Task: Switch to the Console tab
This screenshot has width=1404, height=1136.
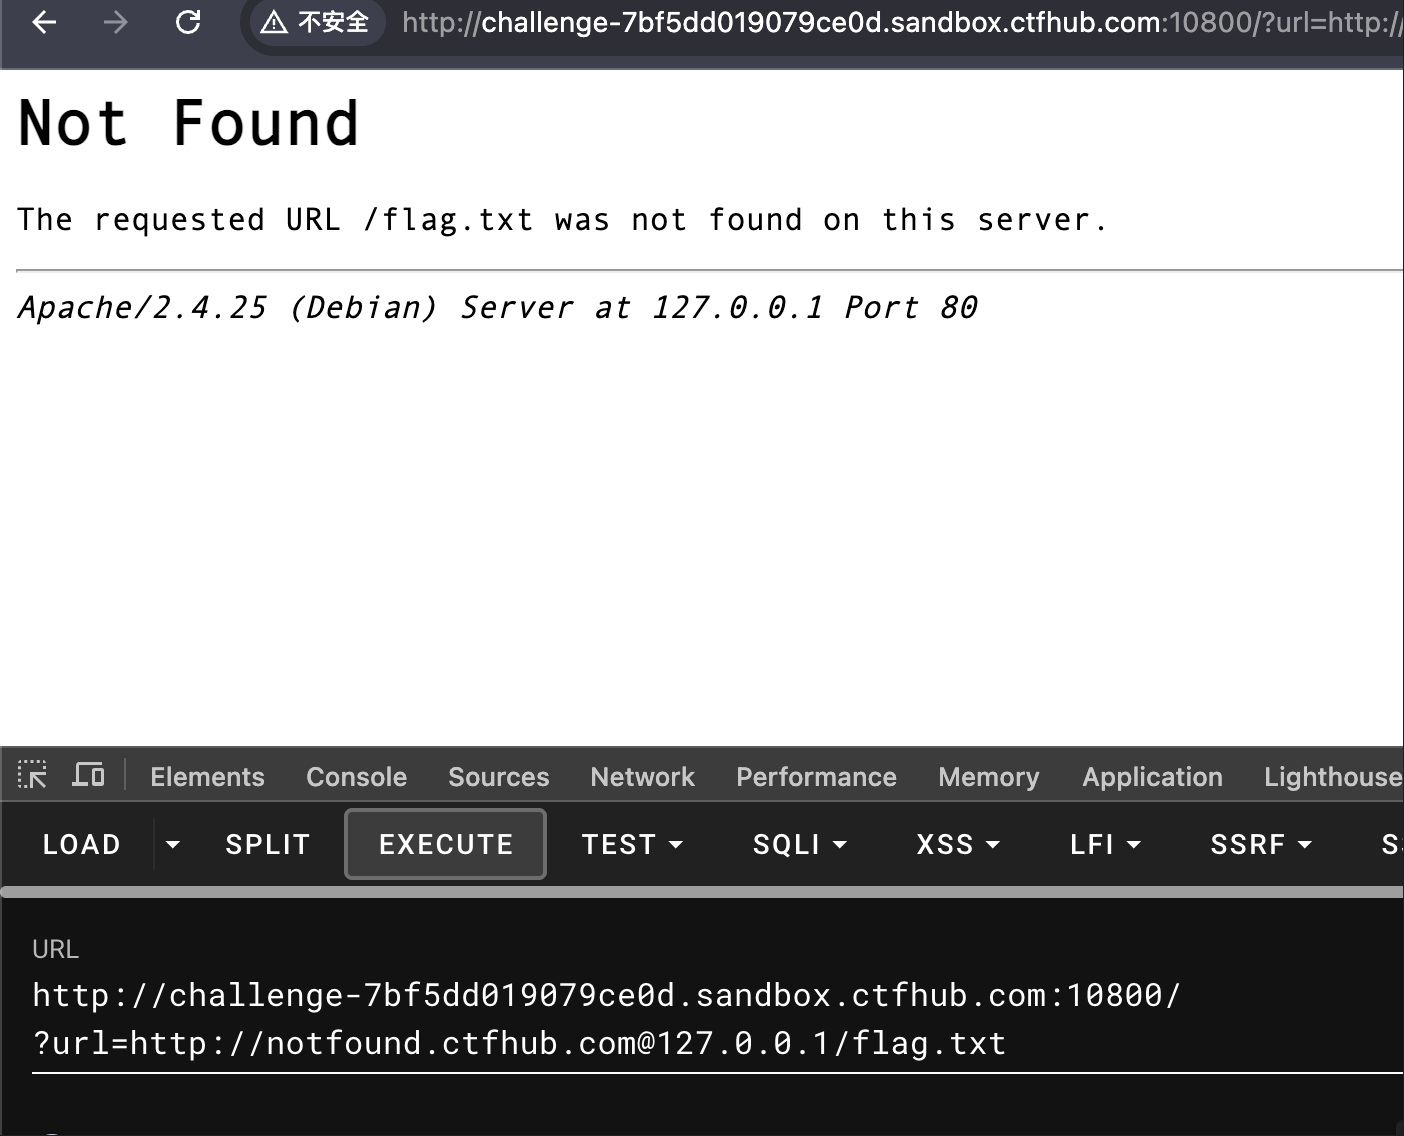Action: point(356,777)
